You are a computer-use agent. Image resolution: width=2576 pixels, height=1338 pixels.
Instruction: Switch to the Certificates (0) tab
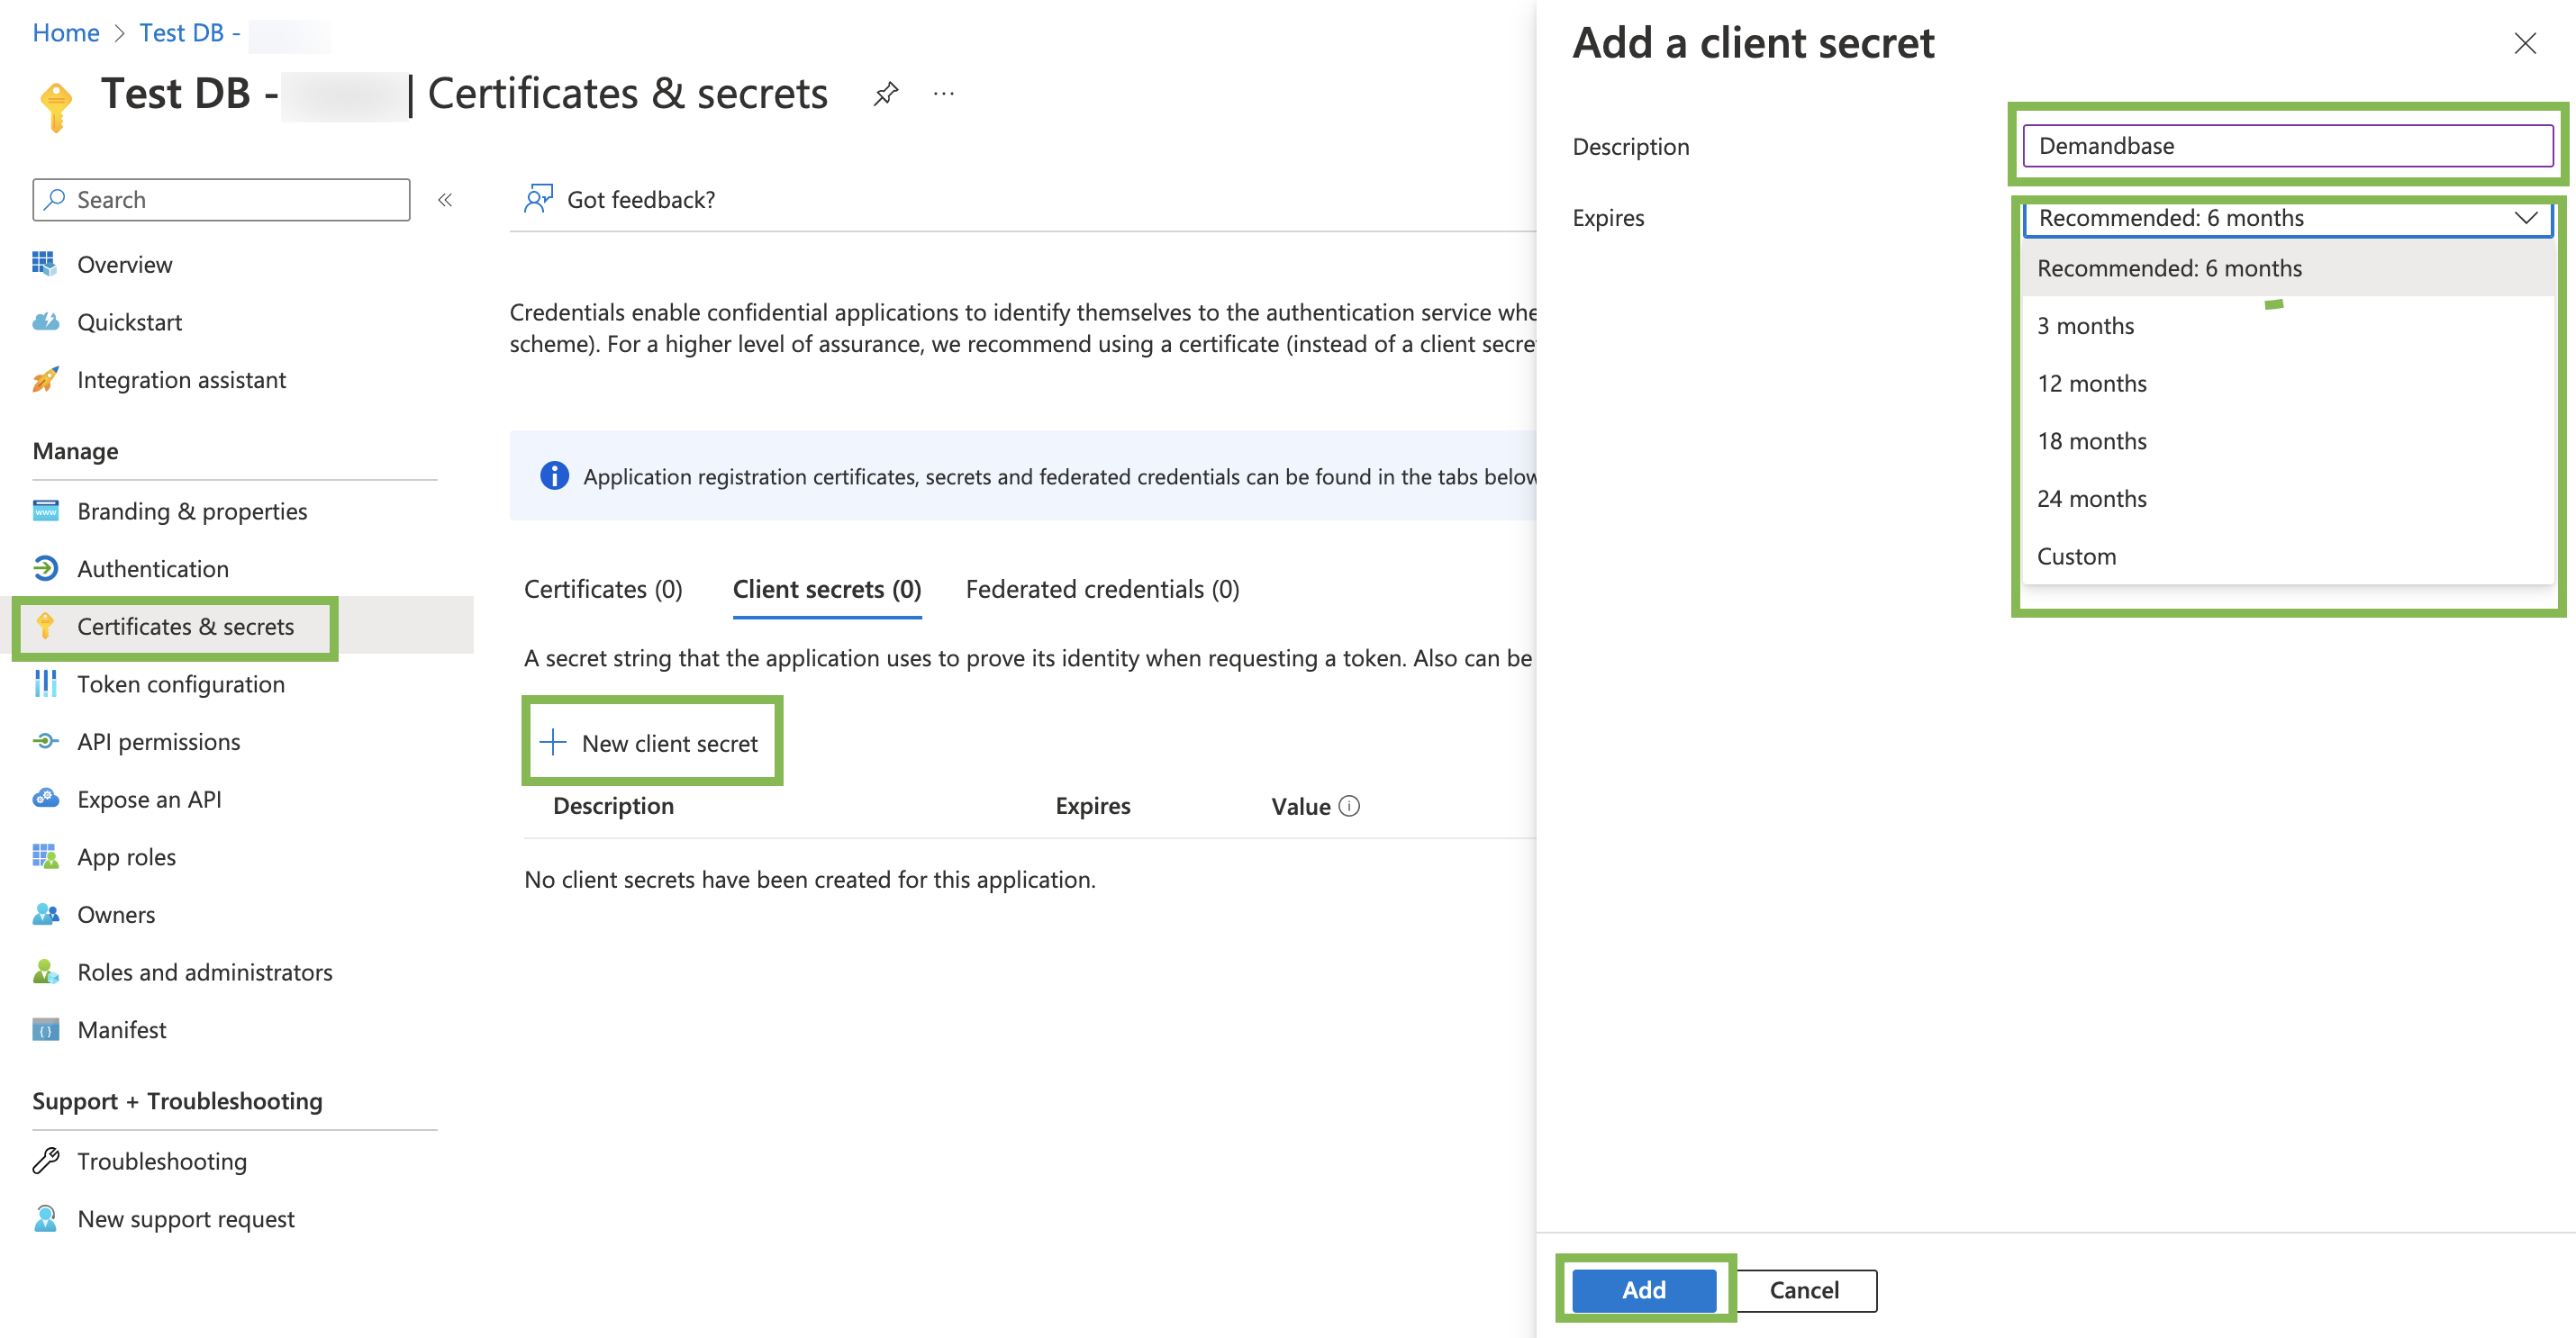(603, 589)
